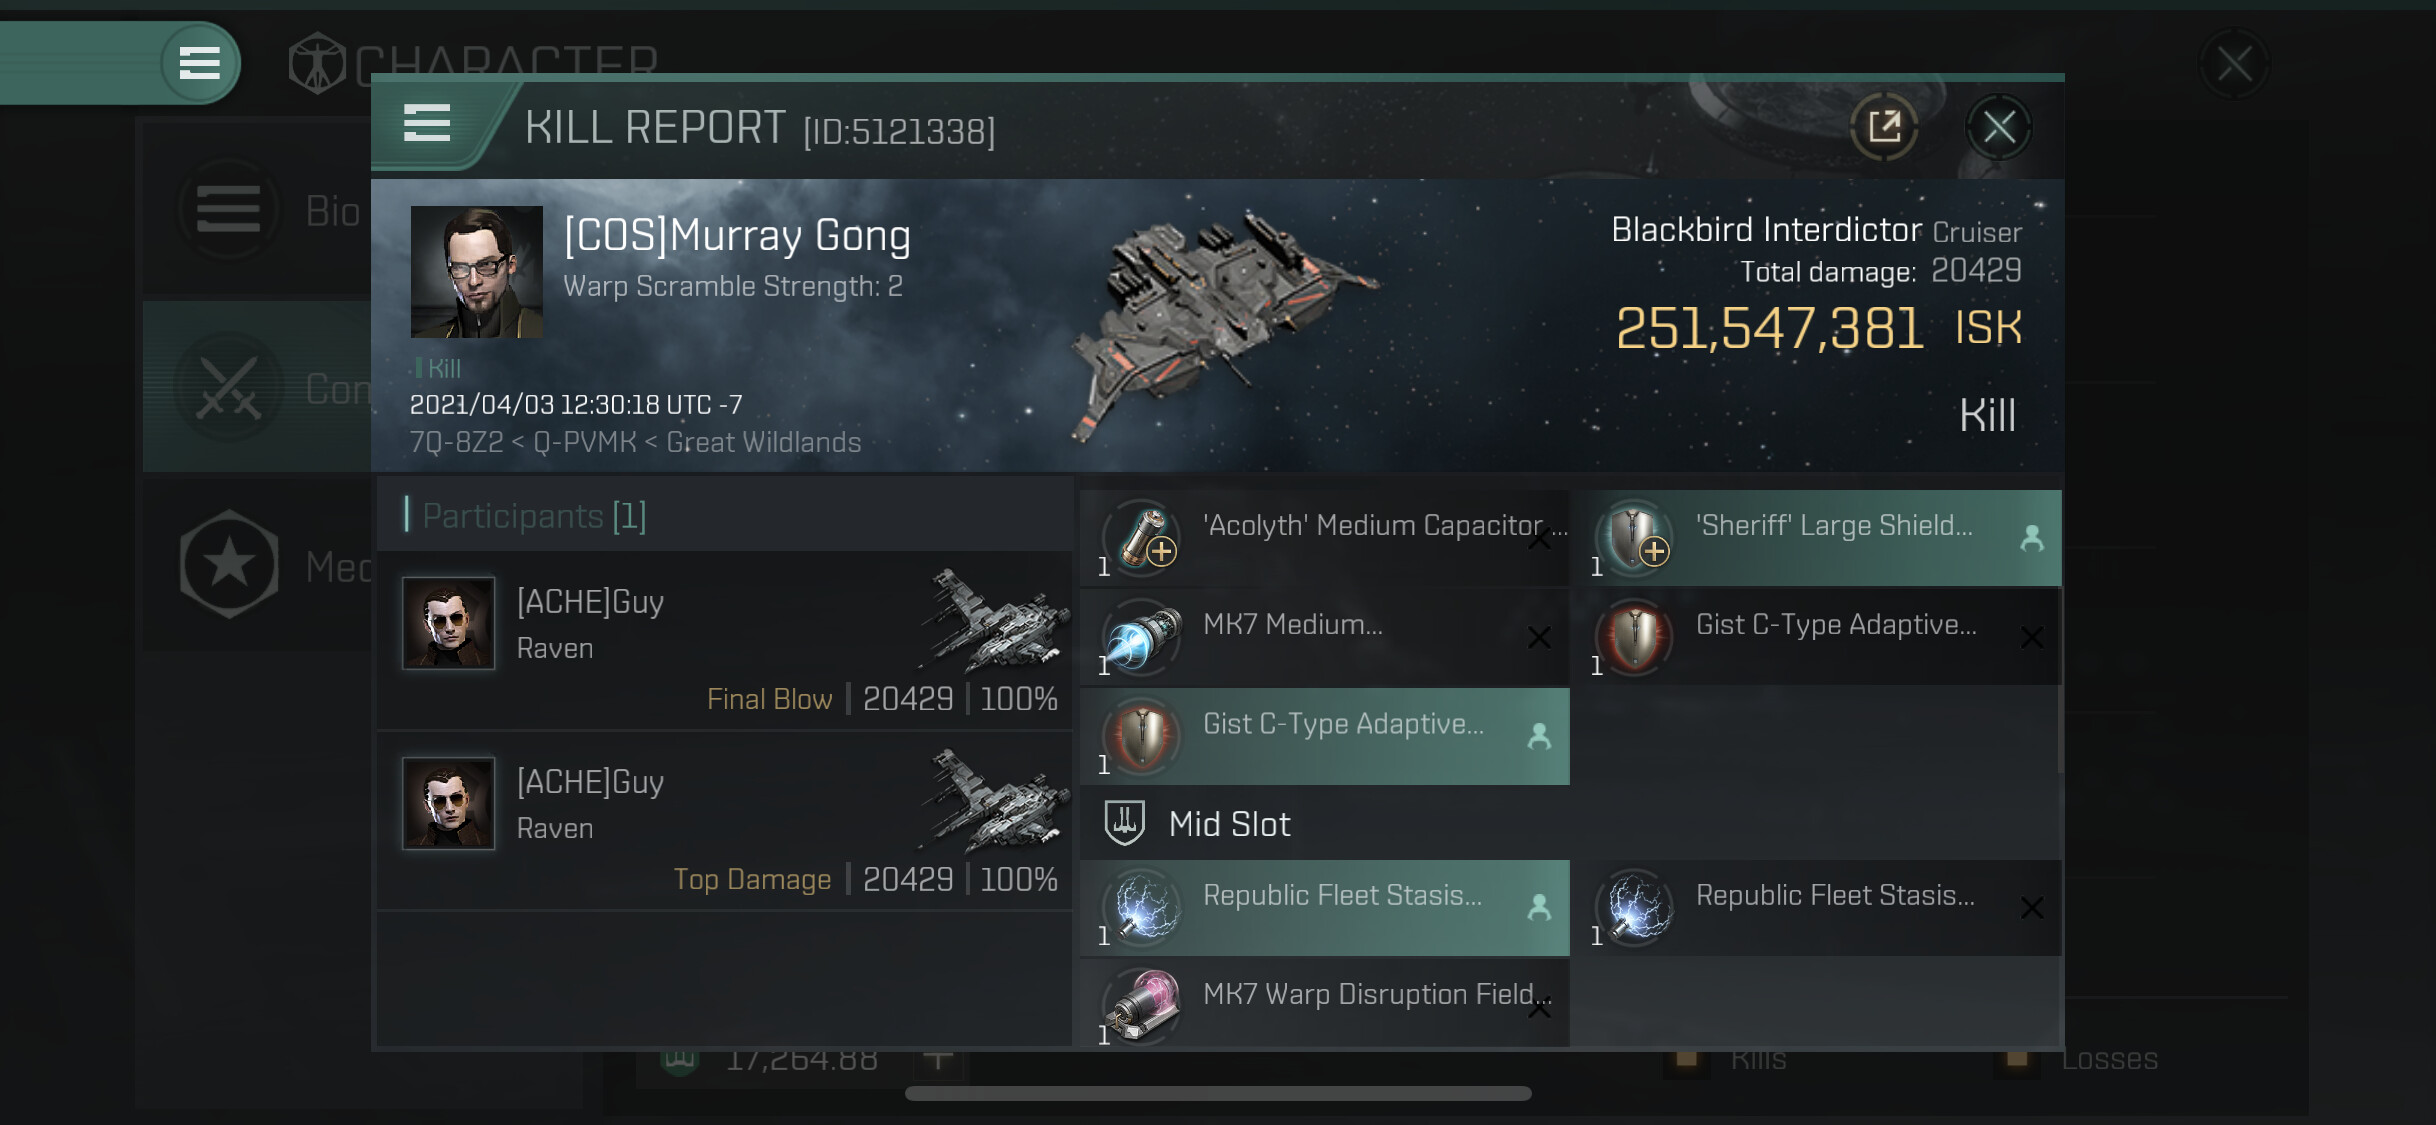This screenshot has width=2436, height=1125.
Task: Click the 7Q-8Z2 Great Wildlands location link
Action: 635,442
